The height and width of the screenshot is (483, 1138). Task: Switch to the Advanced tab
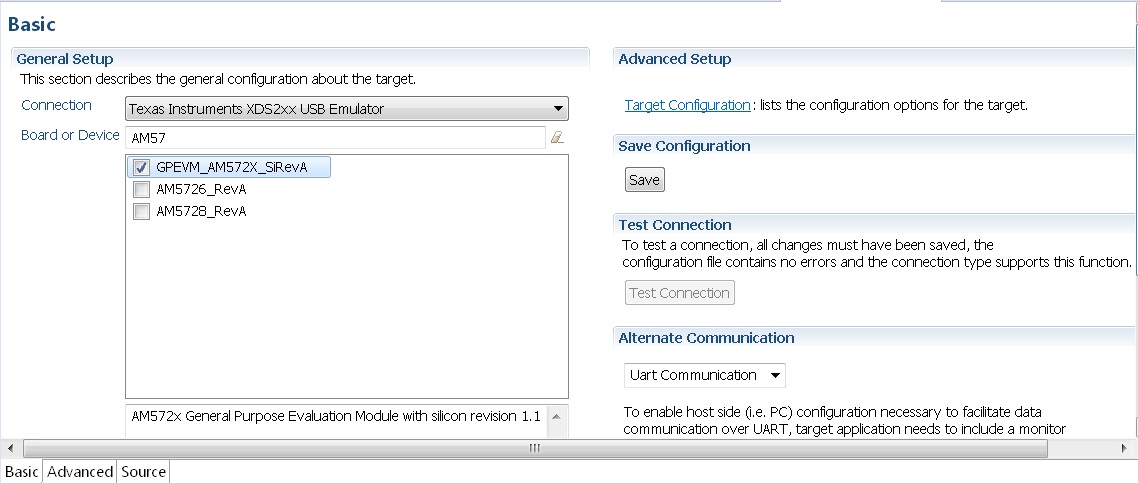[x=80, y=472]
